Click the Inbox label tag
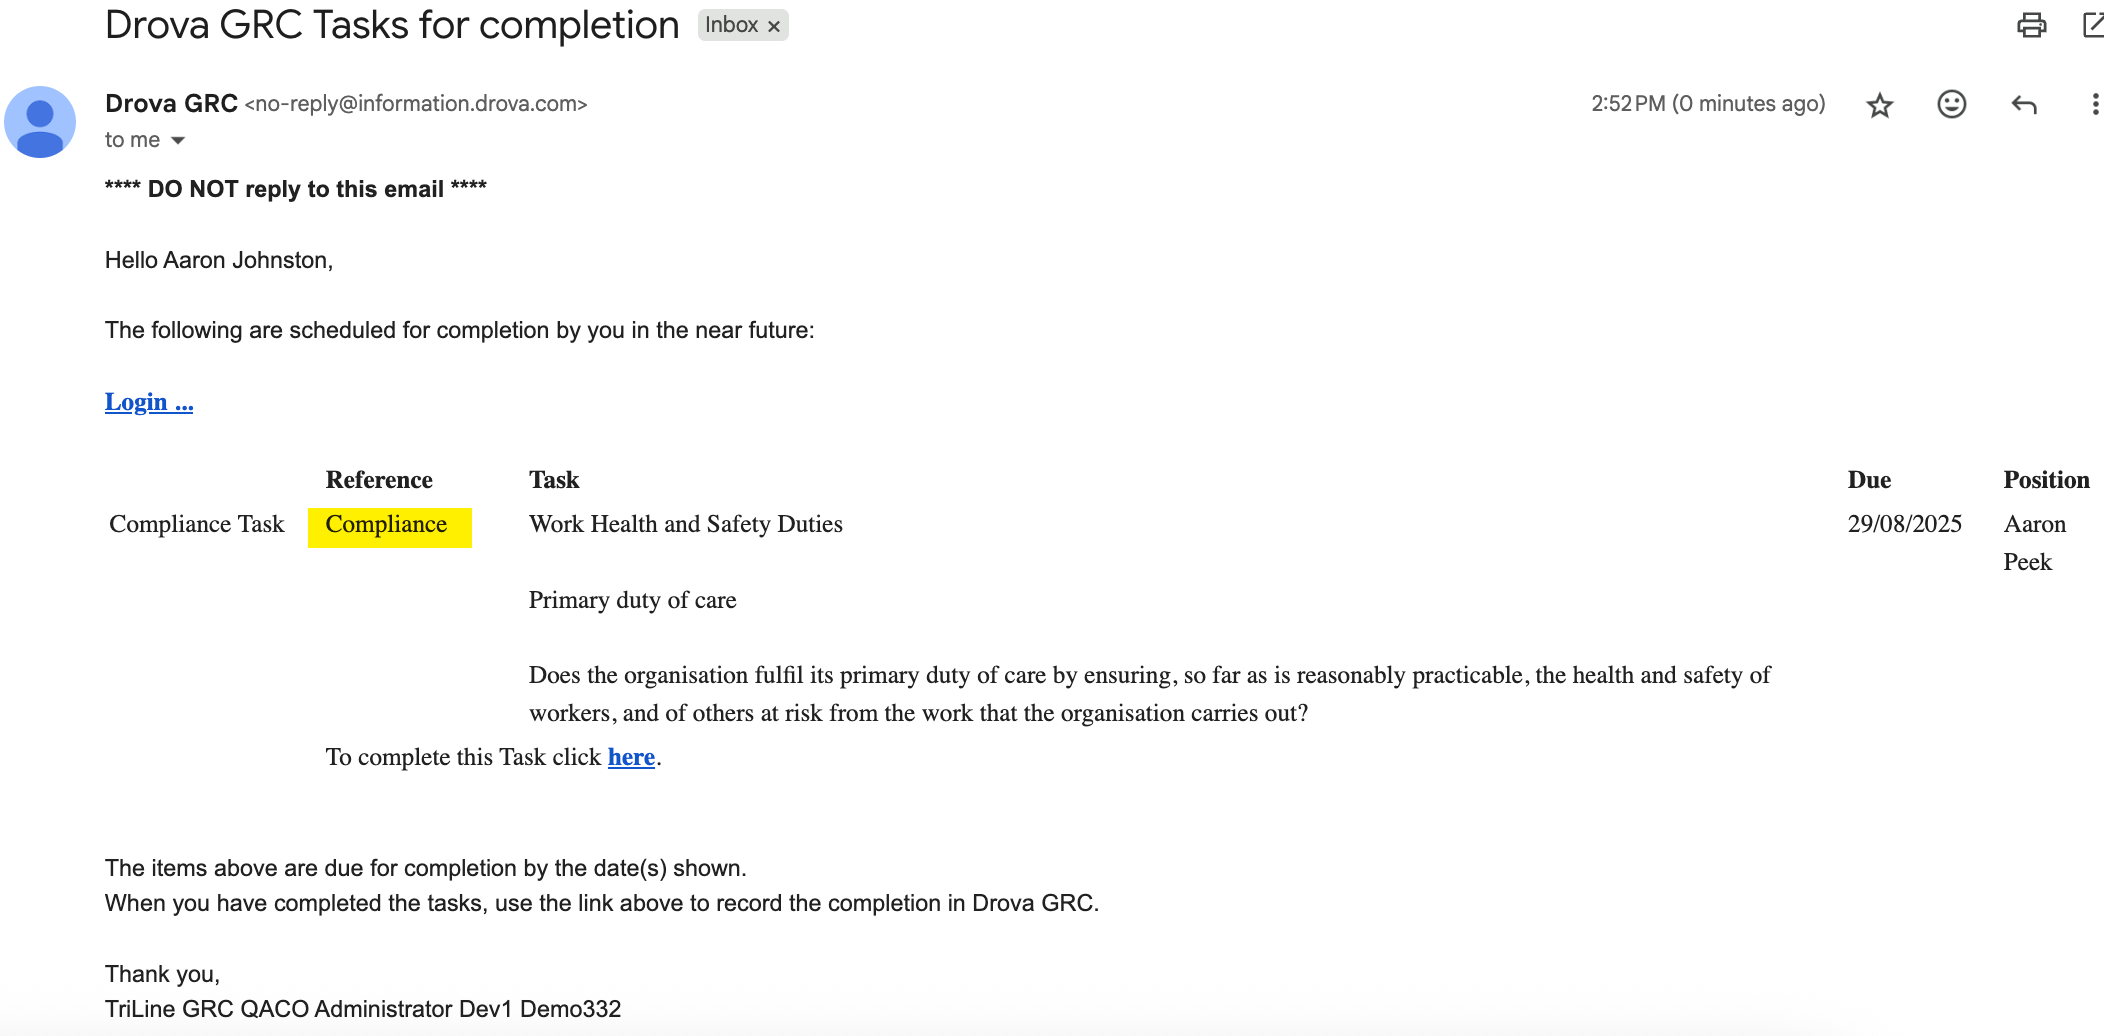The width and height of the screenshot is (2104, 1036). coord(731,25)
